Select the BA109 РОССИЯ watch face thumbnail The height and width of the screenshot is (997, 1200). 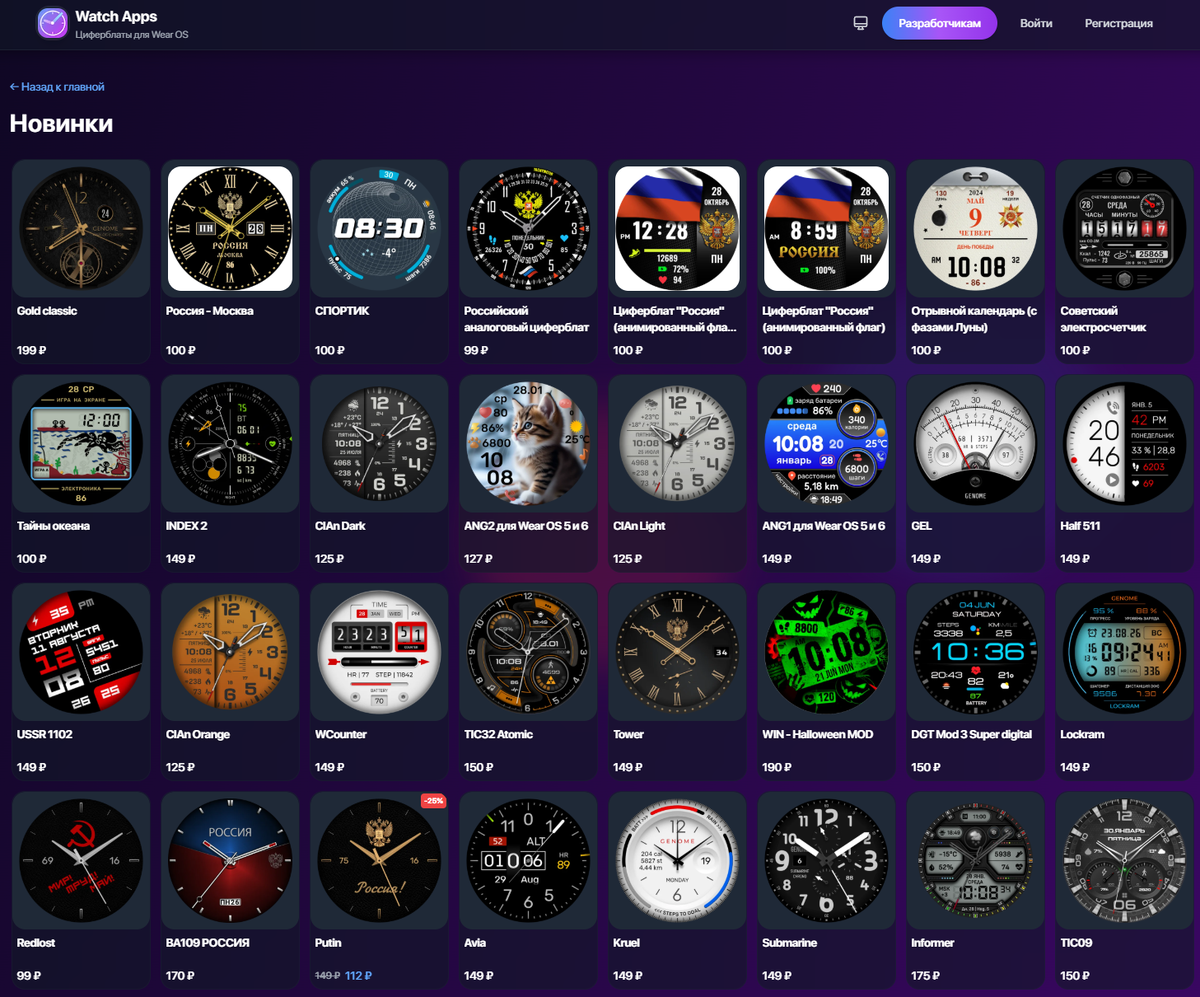(230, 861)
